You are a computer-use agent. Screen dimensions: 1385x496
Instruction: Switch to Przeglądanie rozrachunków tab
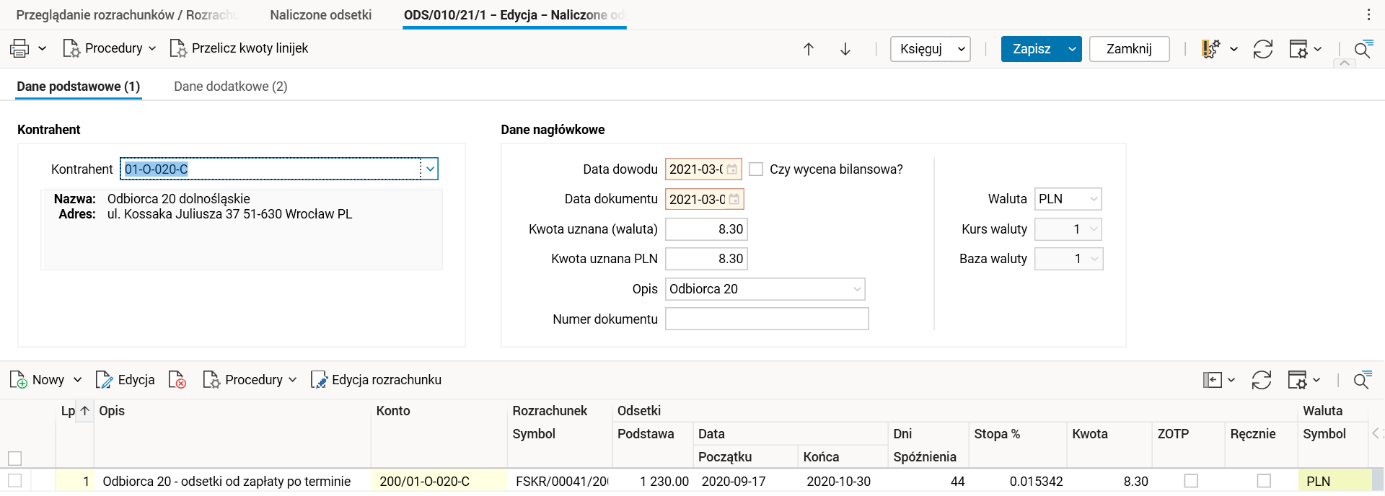(127, 15)
